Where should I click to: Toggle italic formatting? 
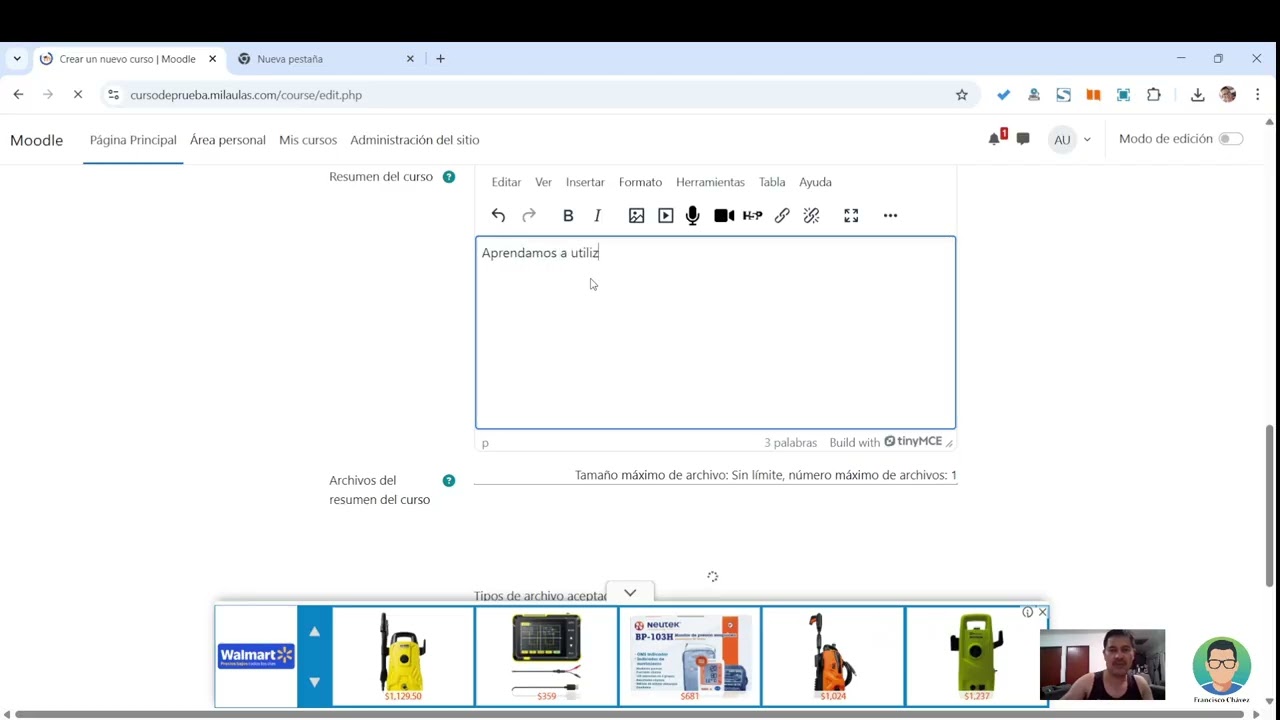(x=597, y=215)
